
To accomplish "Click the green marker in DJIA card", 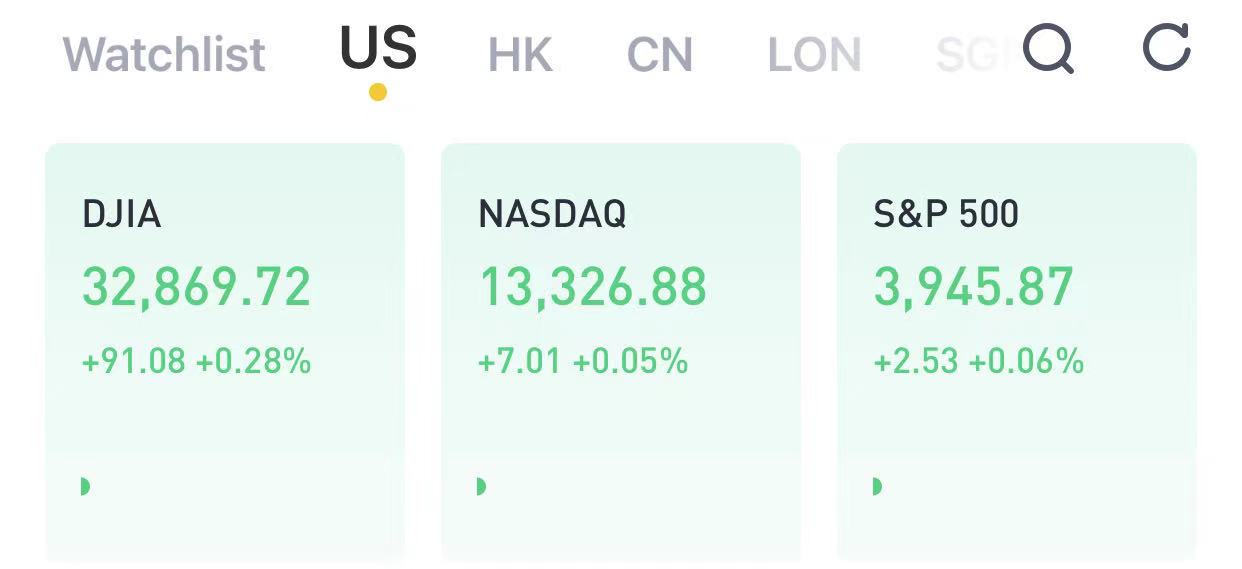I will [x=85, y=486].
